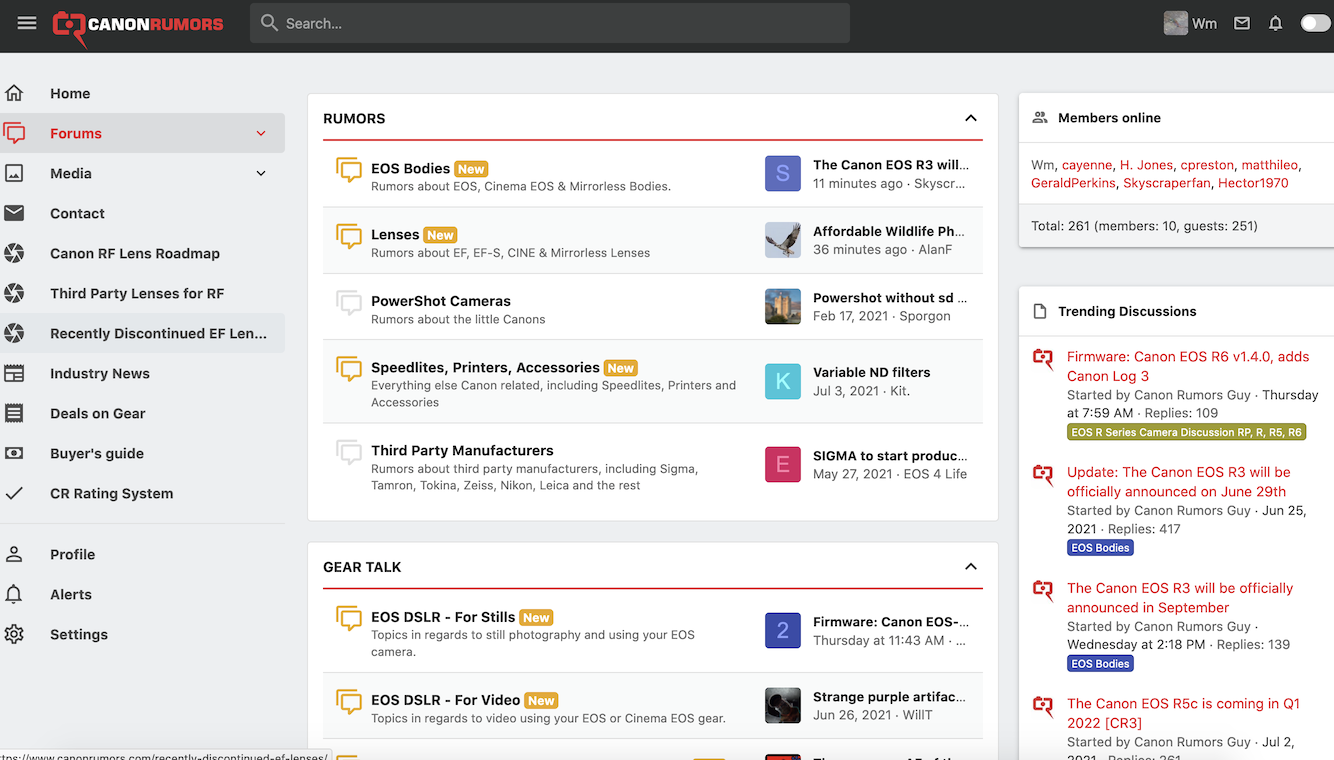
Task: Open the EOS R5c coming in Q1 2022 discussion
Action: tap(1183, 713)
